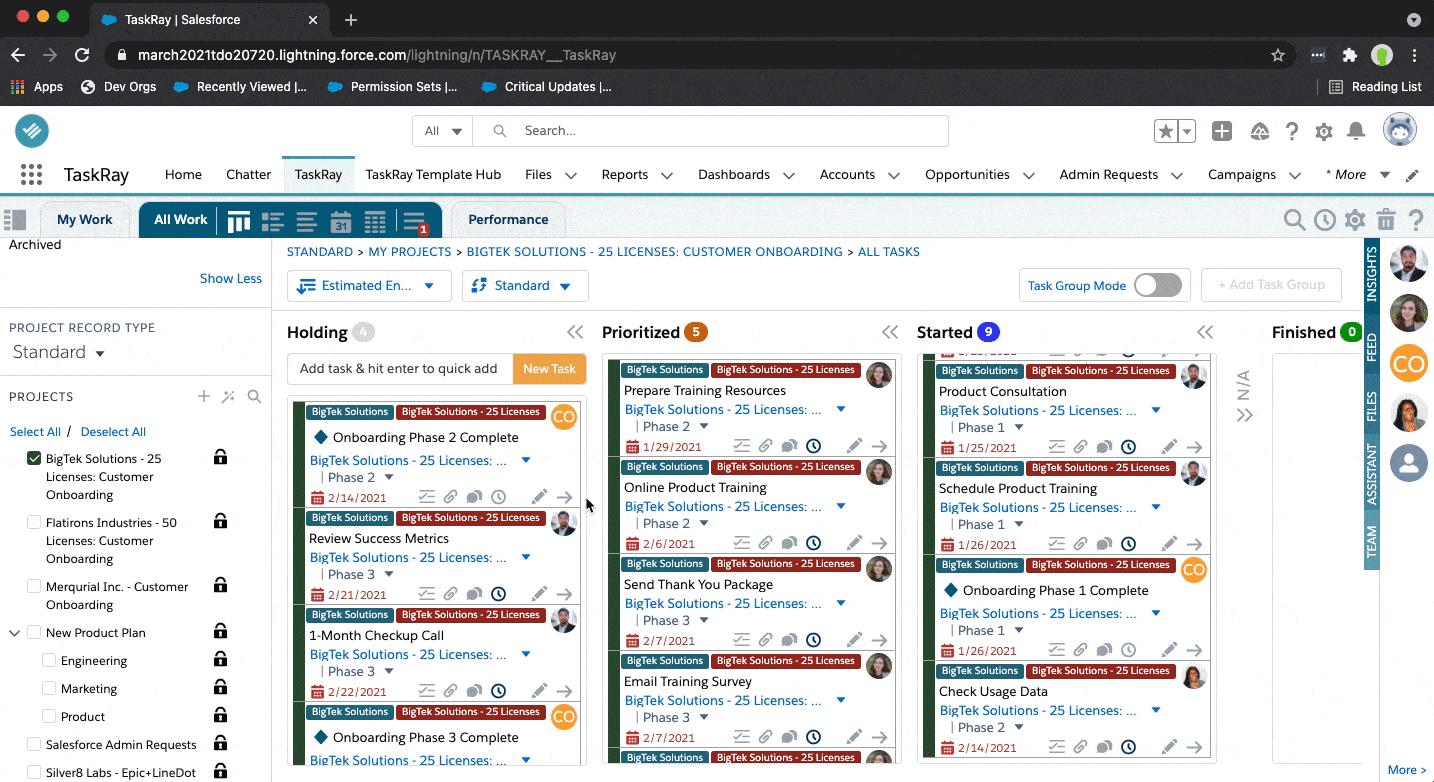
Task: Click checklist icon on 1-Month Checkup Call card
Action: (427, 691)
